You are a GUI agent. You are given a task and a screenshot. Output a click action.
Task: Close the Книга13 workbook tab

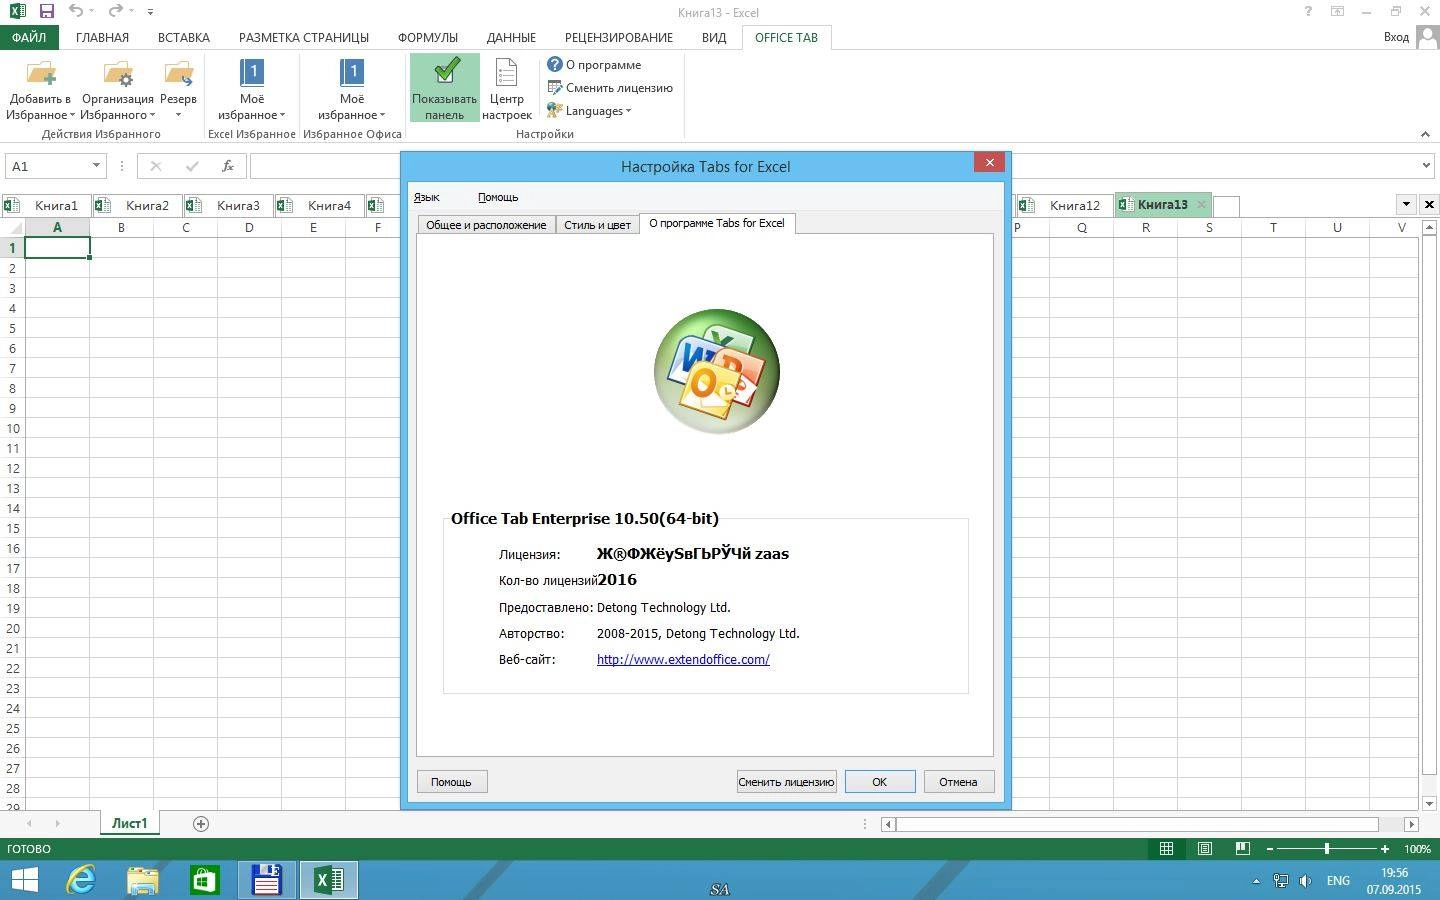coord(1201,205)
